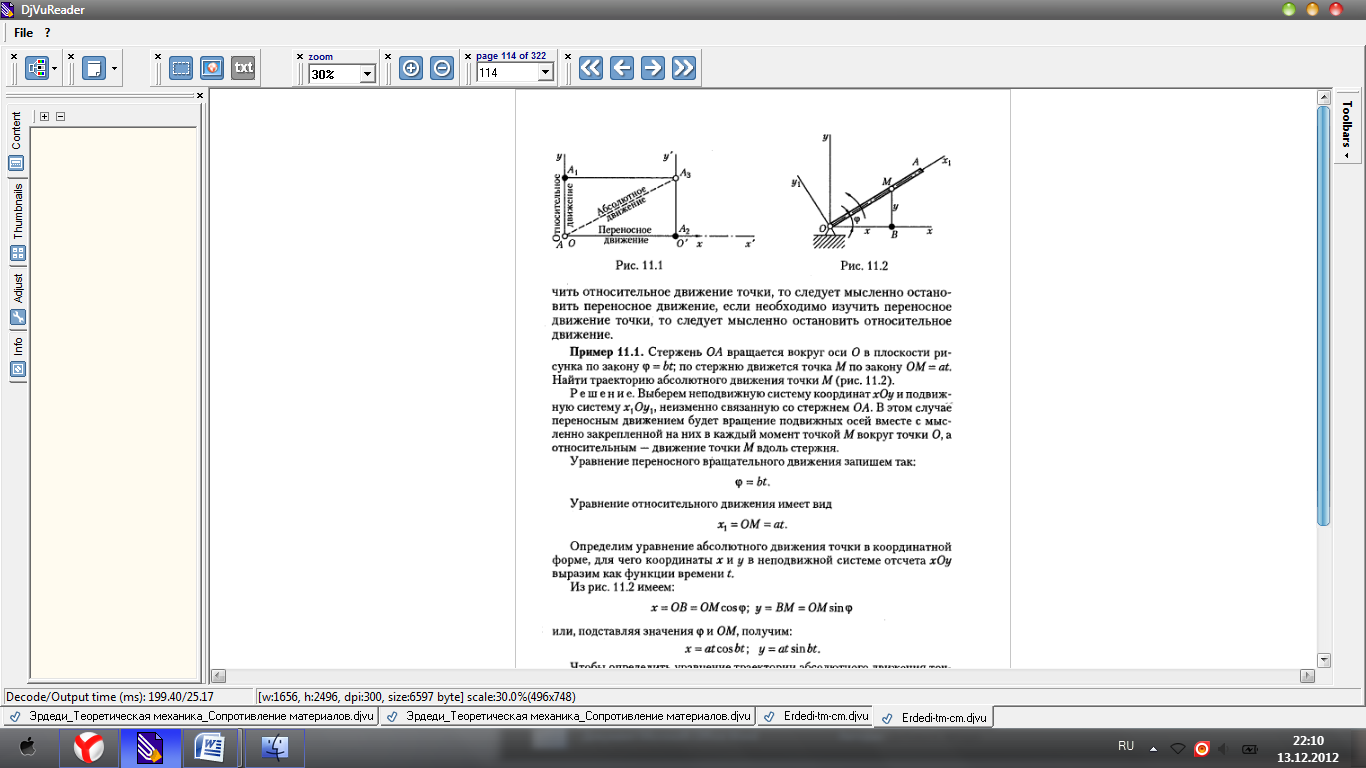
Task: Close the navigation arrows toolbar
Action: [x=568, y=56]
